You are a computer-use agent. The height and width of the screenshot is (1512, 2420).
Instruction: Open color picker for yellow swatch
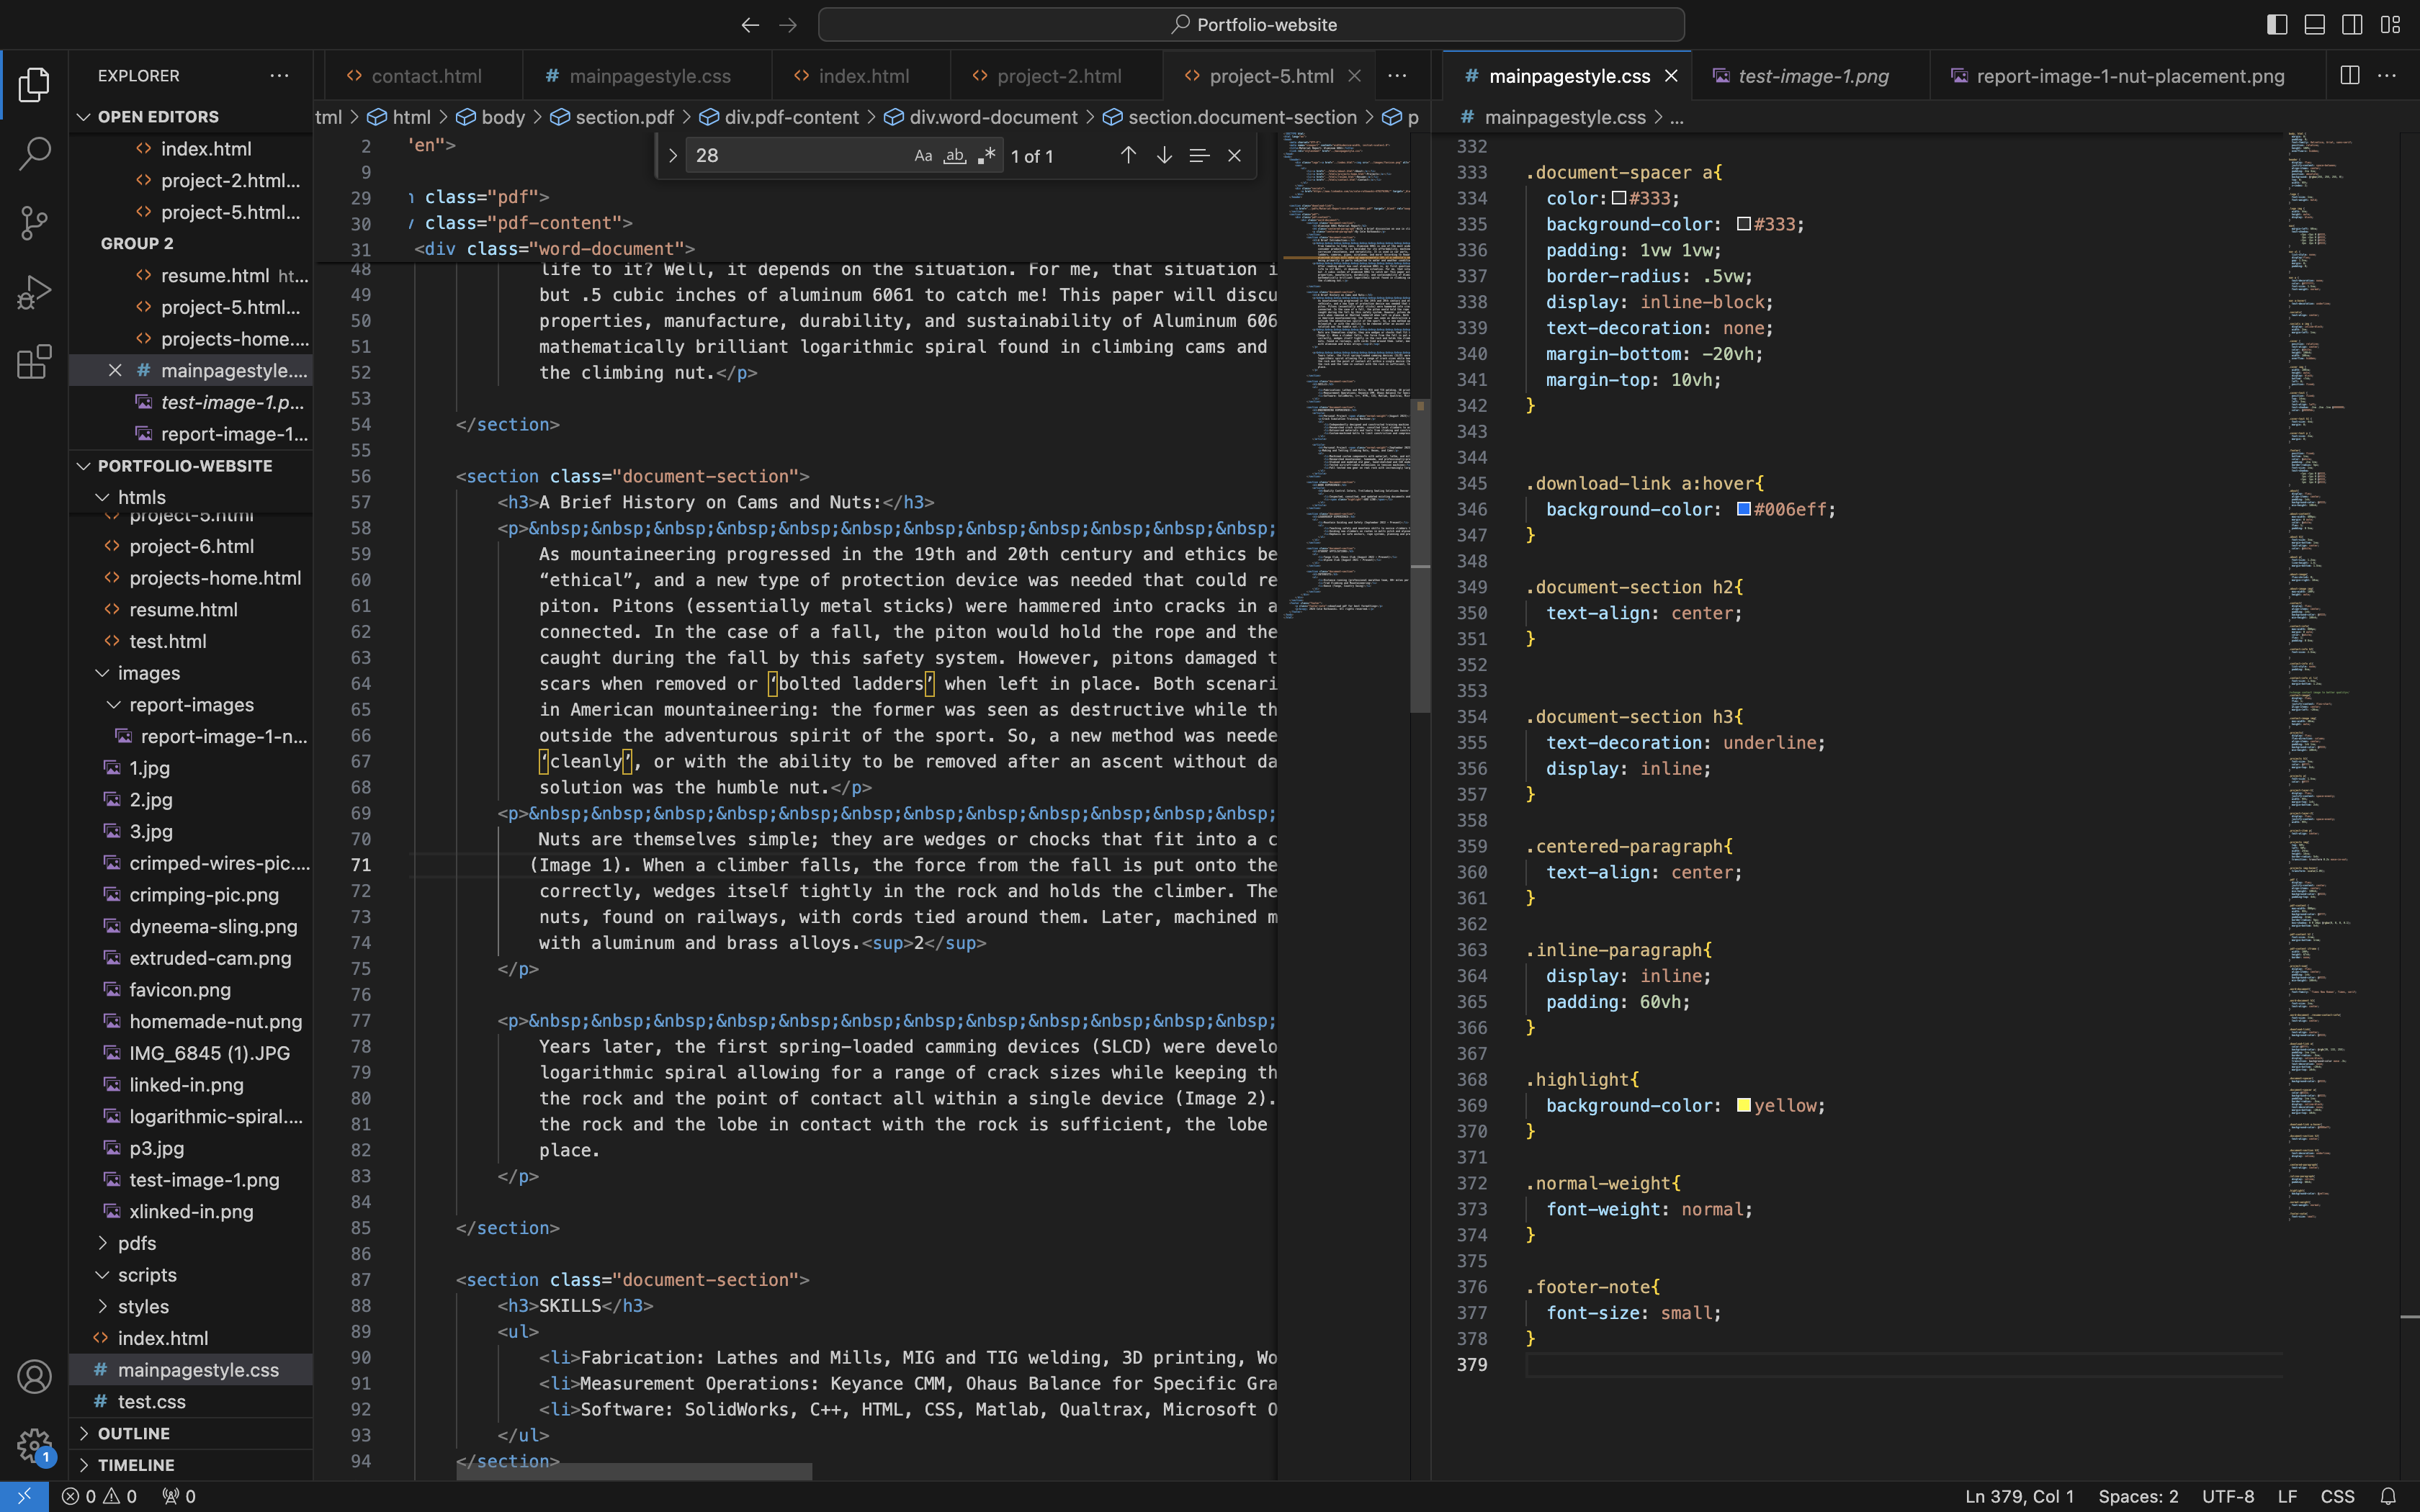[1743, 1106]
